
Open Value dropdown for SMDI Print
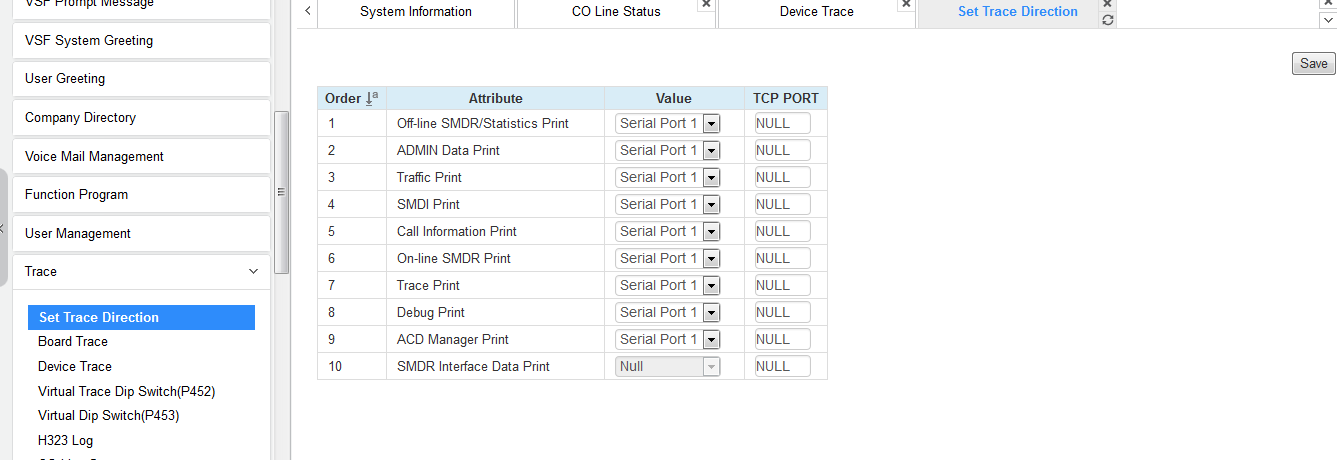711,205
